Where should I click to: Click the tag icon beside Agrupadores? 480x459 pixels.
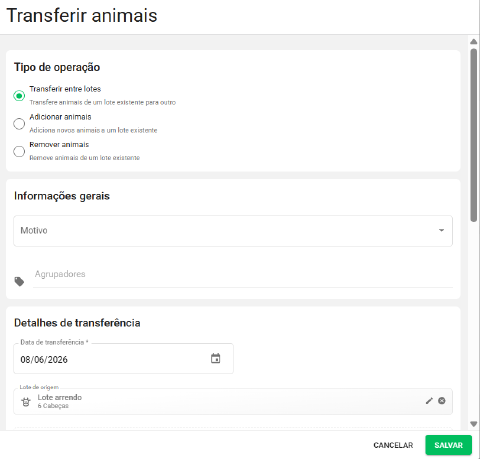pos(19,282)
